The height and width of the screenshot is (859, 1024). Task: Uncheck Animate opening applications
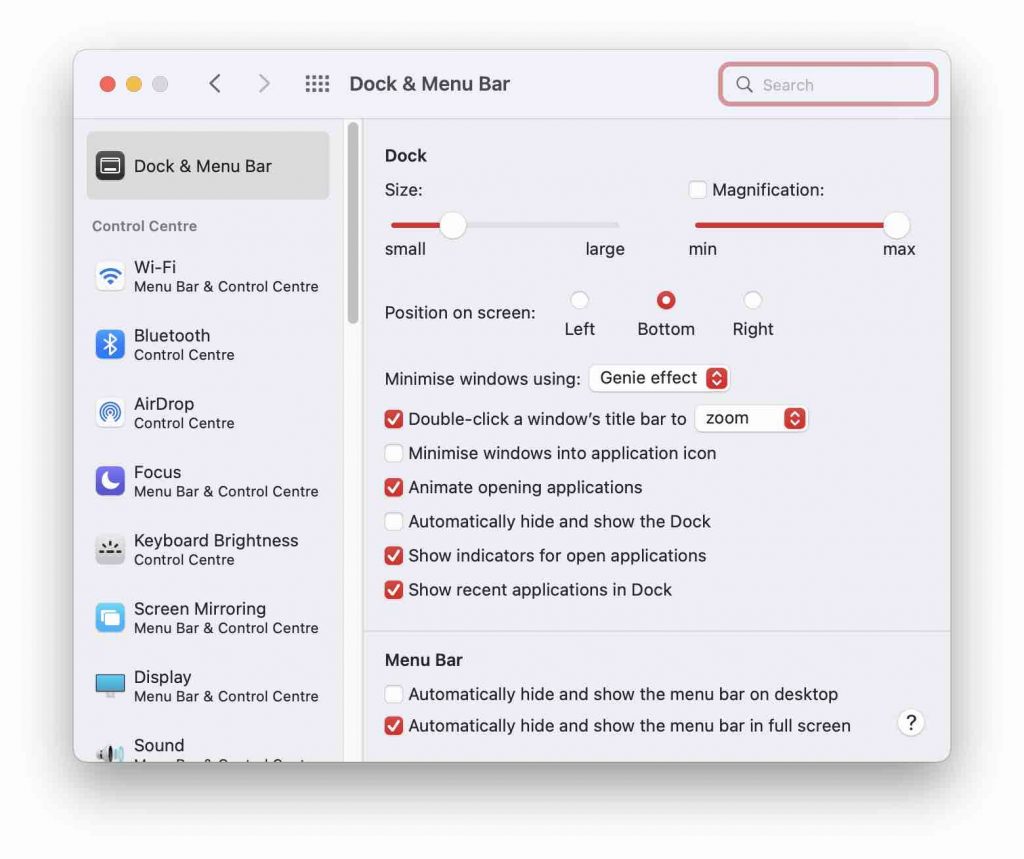coord(394,487)
